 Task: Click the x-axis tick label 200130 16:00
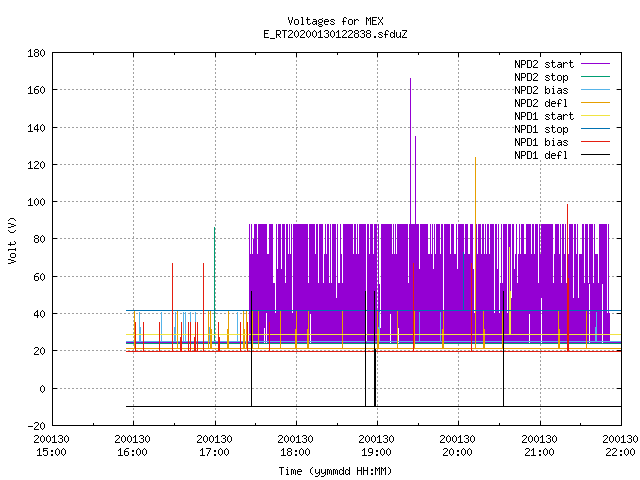133,446
